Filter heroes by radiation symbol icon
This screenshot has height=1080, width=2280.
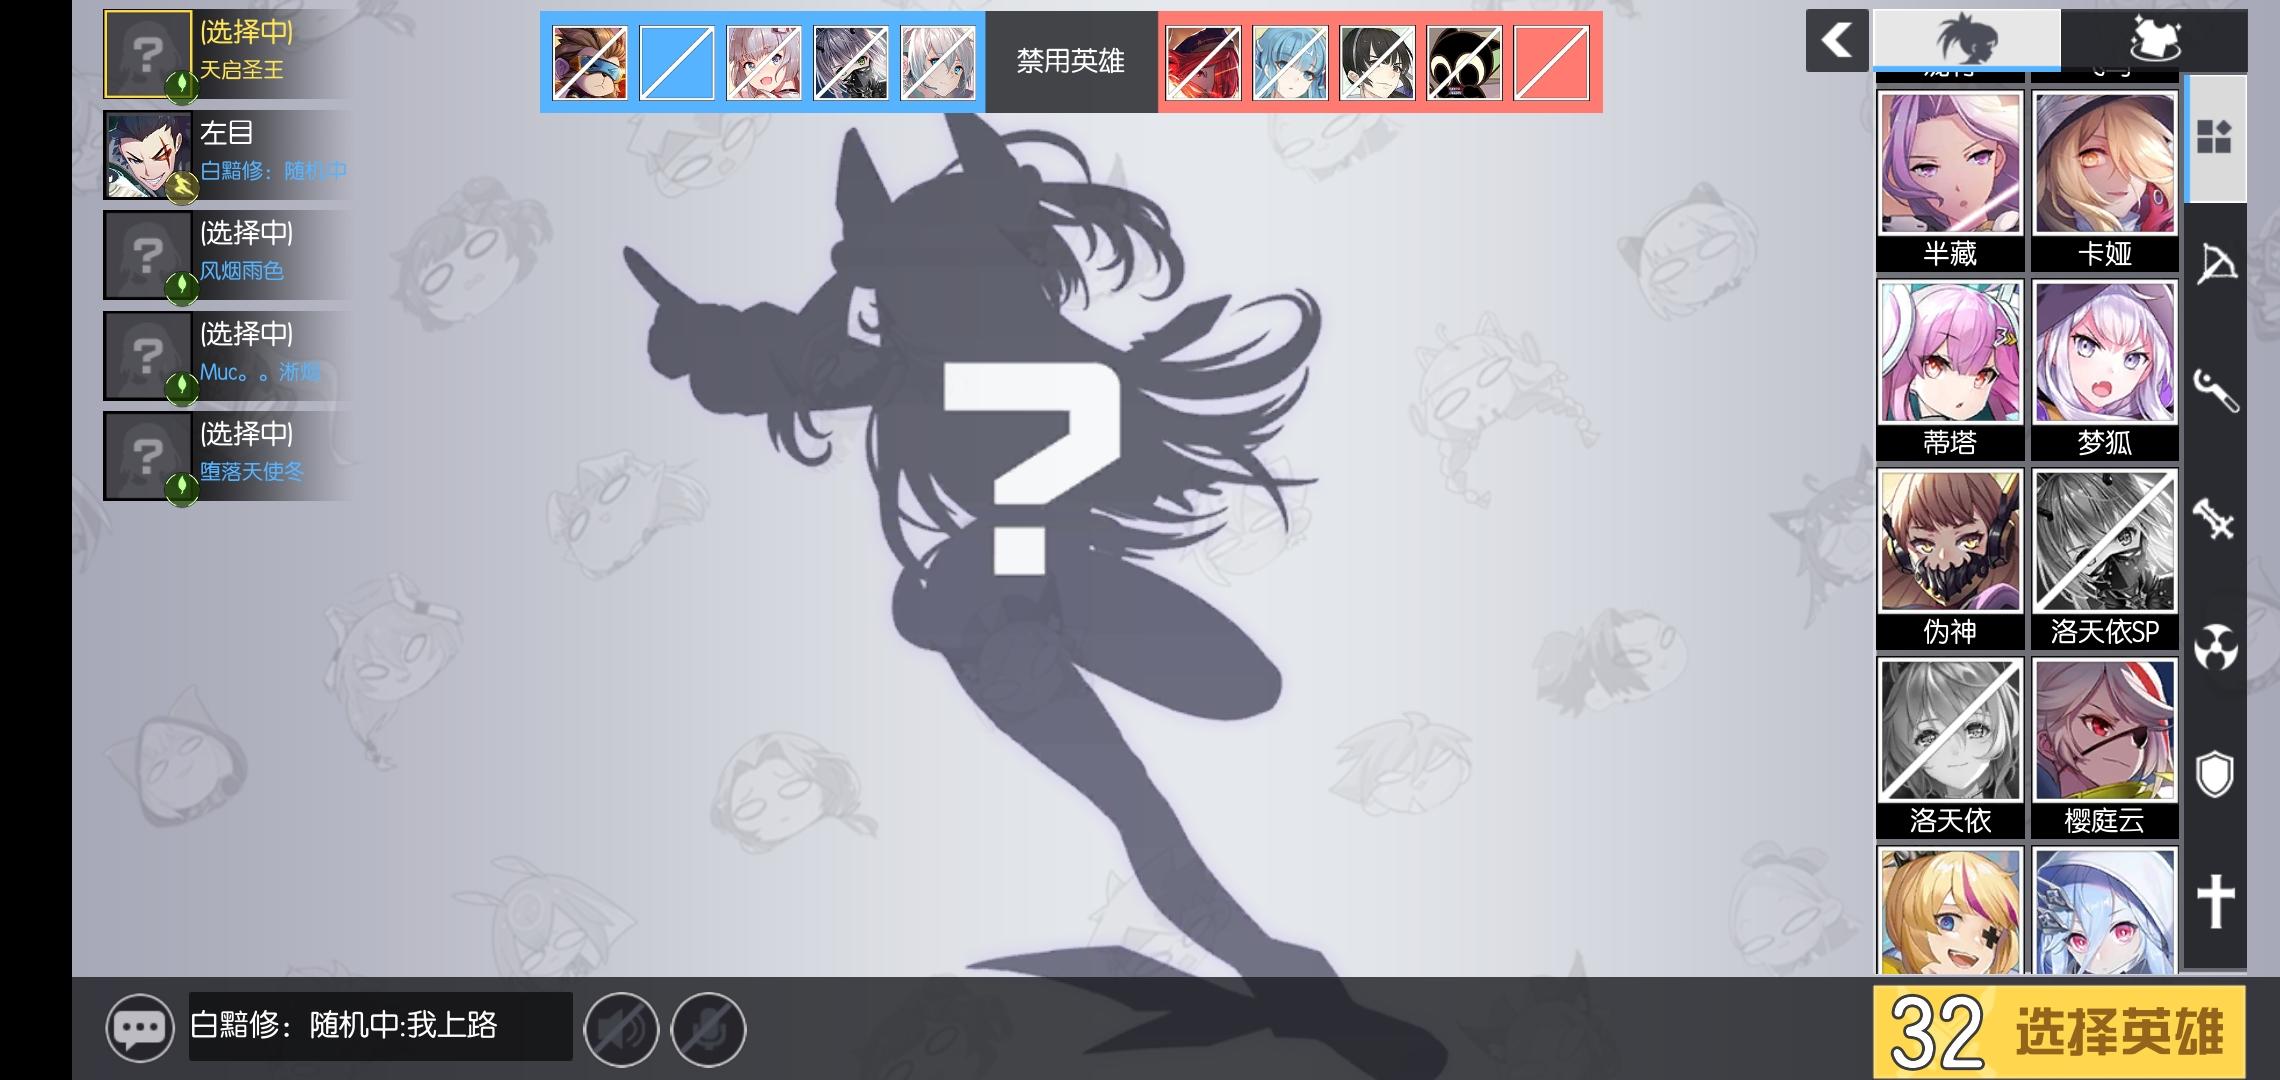(x=2215, y=647)
